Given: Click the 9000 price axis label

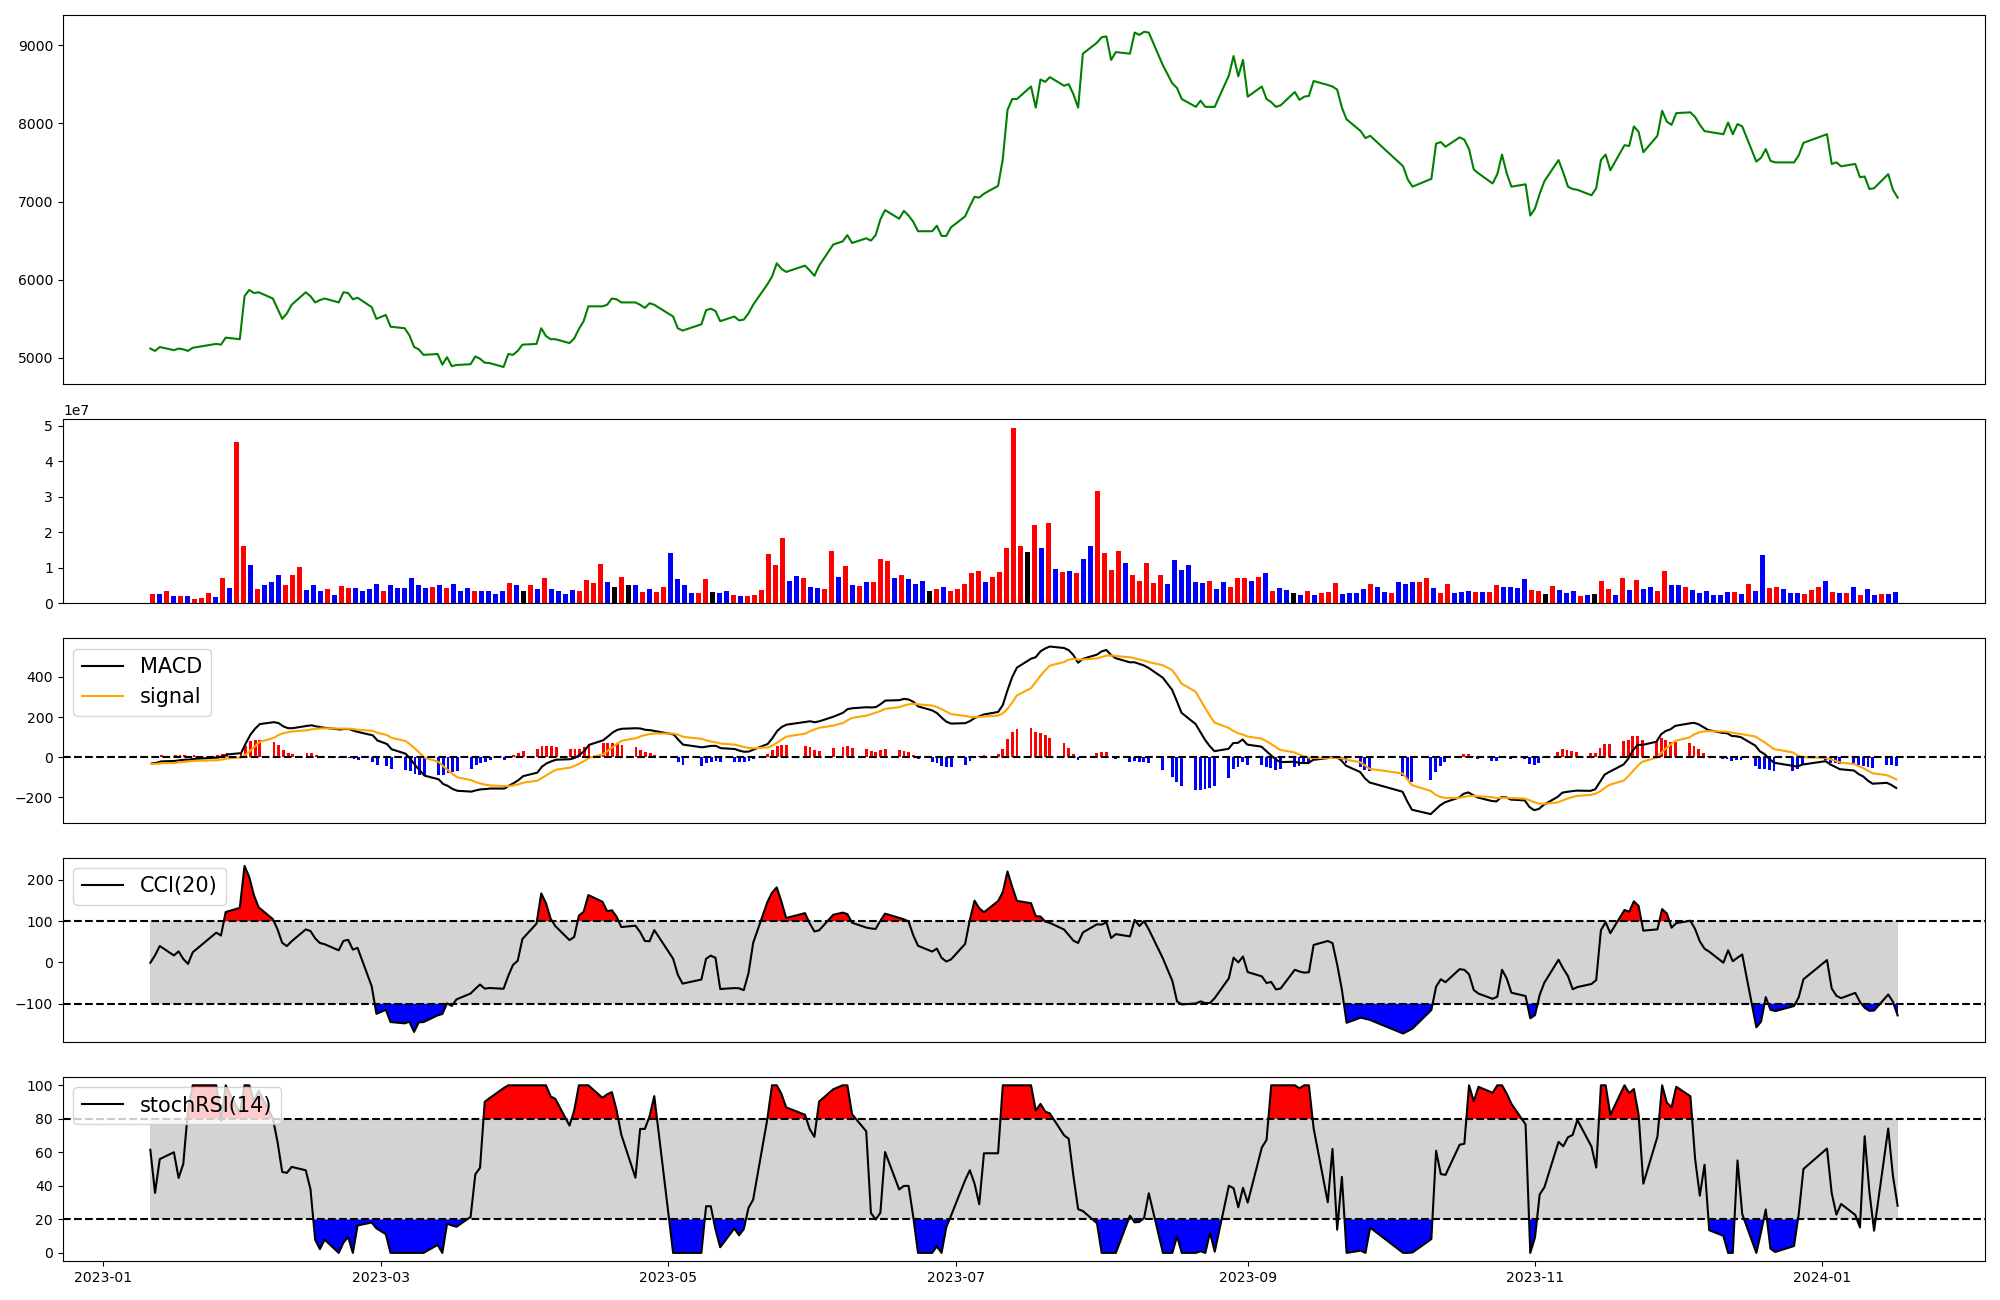Looking at the screenshot, I should click(x=36, y=46).
